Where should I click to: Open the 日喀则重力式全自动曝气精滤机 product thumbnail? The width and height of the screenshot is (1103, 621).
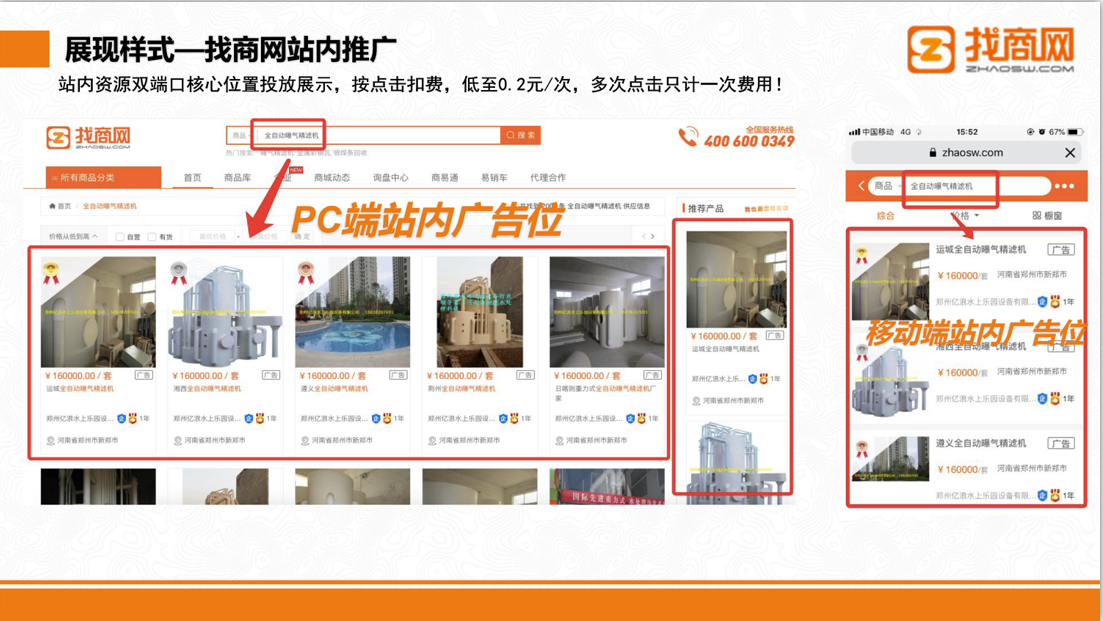(607, 312)
